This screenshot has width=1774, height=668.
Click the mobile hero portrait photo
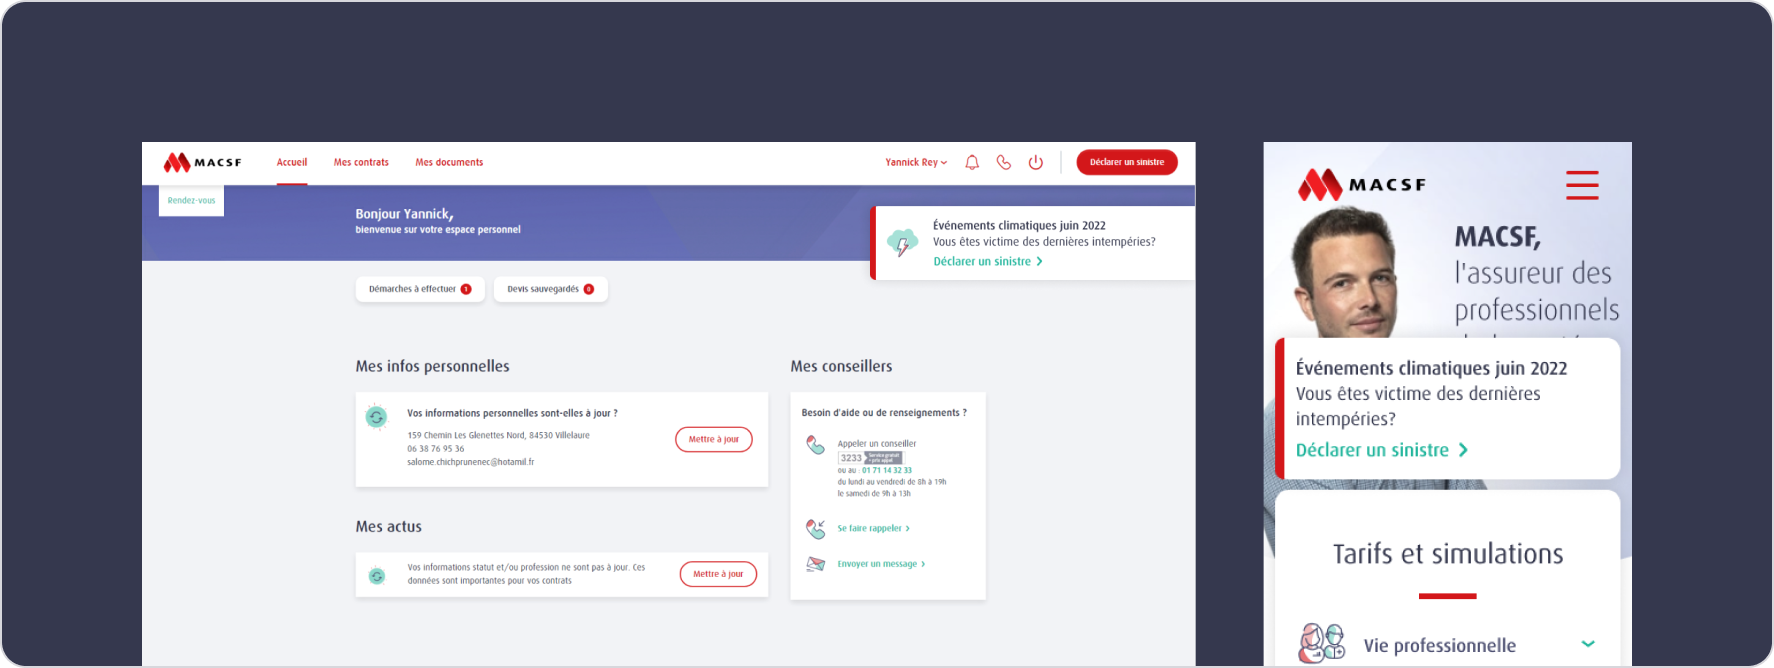coord(1345,273)
